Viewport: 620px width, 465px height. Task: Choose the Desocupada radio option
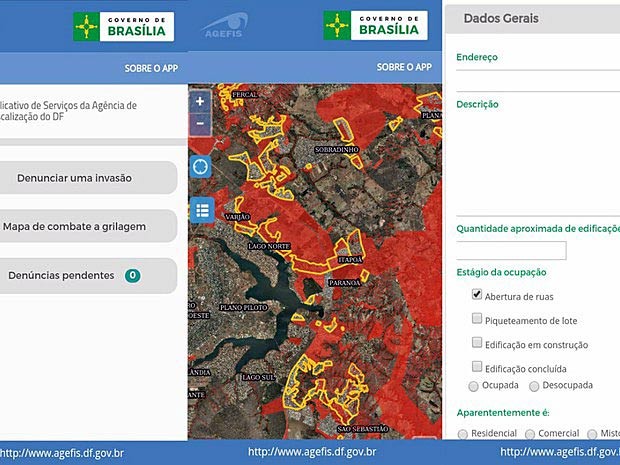pyautogui.click(x=534, y=386)
